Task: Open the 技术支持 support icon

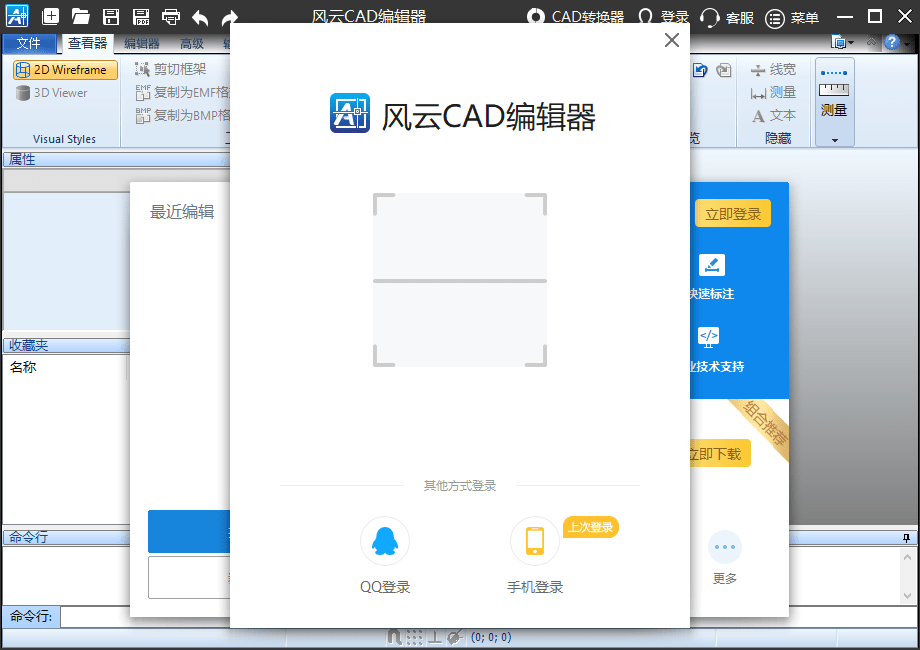Action: click(709, 337)
